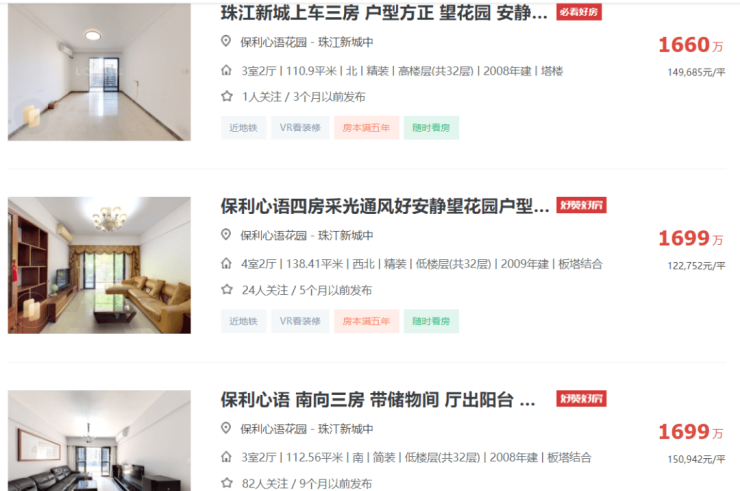Open listing title 保利心语四房采光通风好

click(385, 206)
